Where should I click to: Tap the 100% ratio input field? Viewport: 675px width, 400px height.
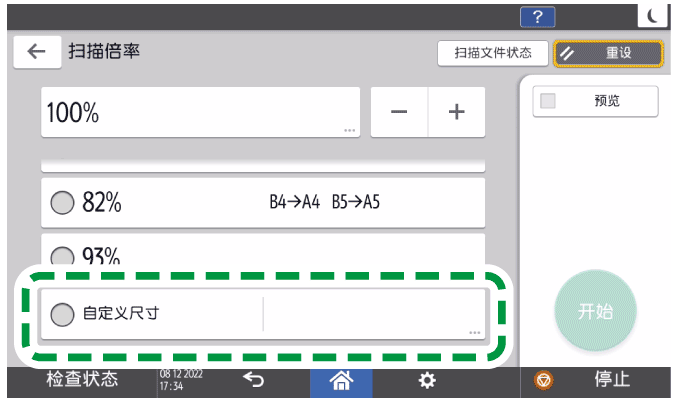point(200,112)
